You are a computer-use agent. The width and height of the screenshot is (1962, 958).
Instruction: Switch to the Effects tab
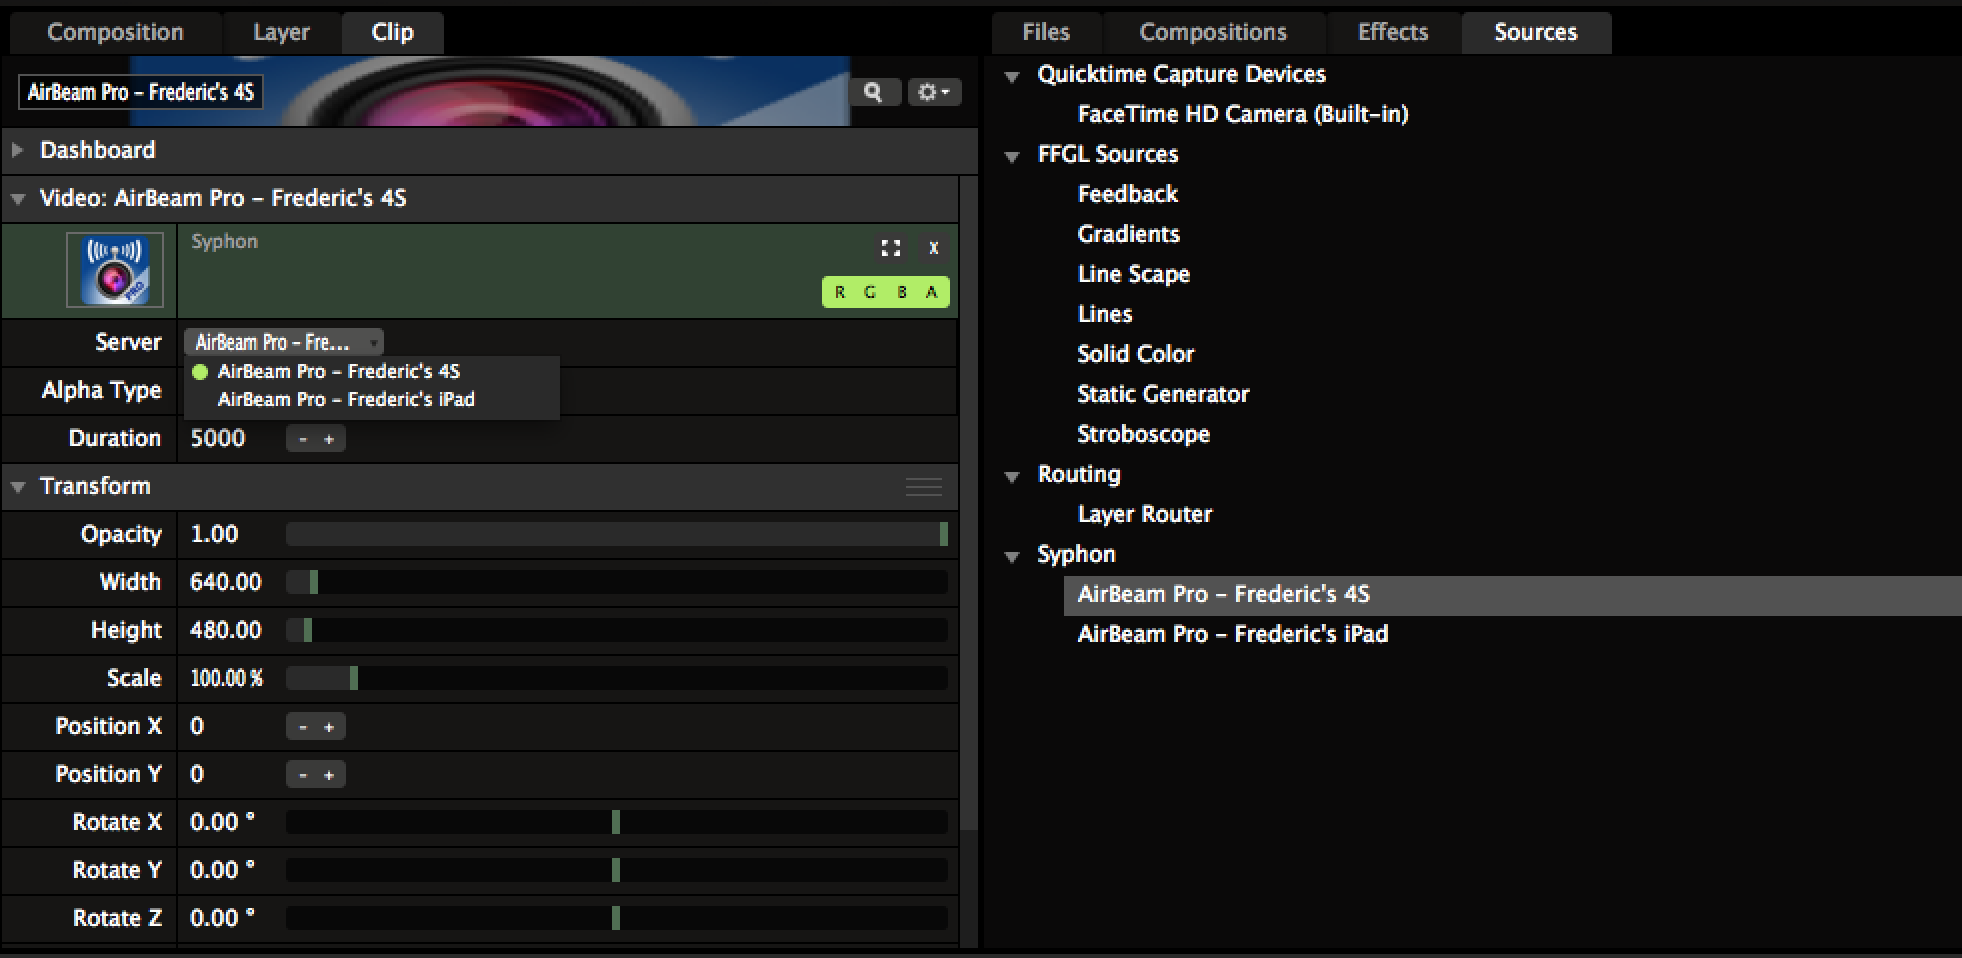(1392, 32)
